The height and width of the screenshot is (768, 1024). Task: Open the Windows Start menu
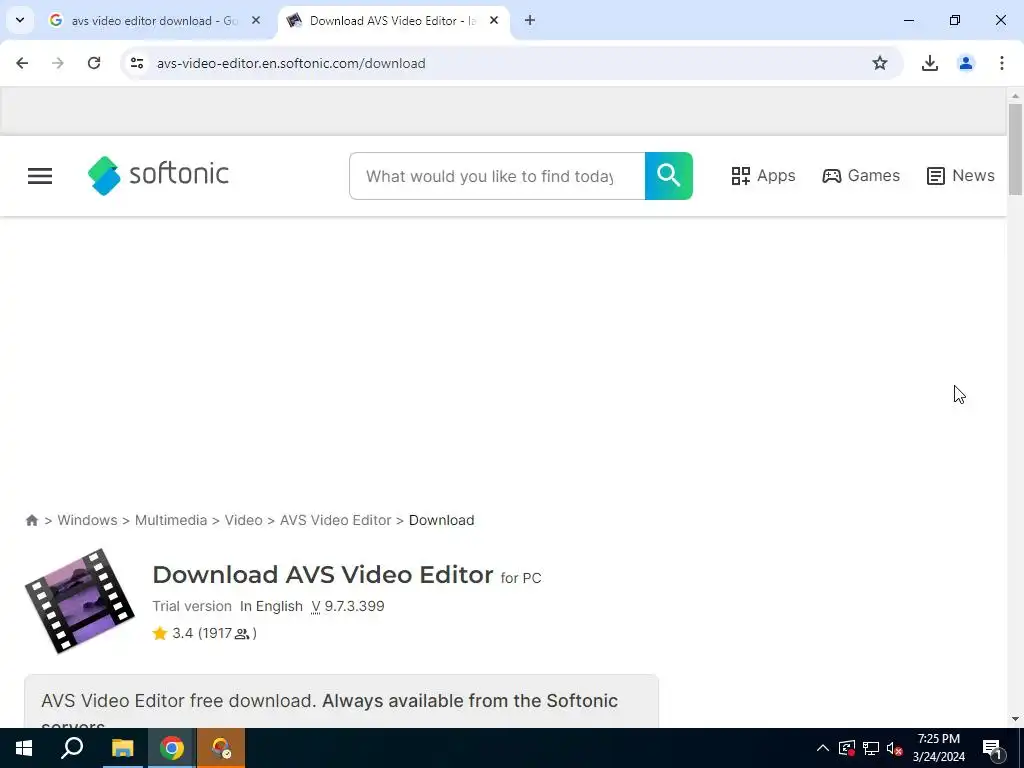click(x=24, y=748)
